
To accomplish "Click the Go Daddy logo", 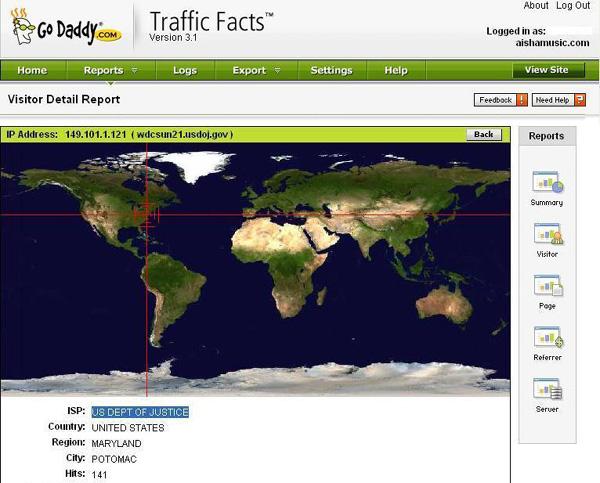I will (x=67, y=28).
